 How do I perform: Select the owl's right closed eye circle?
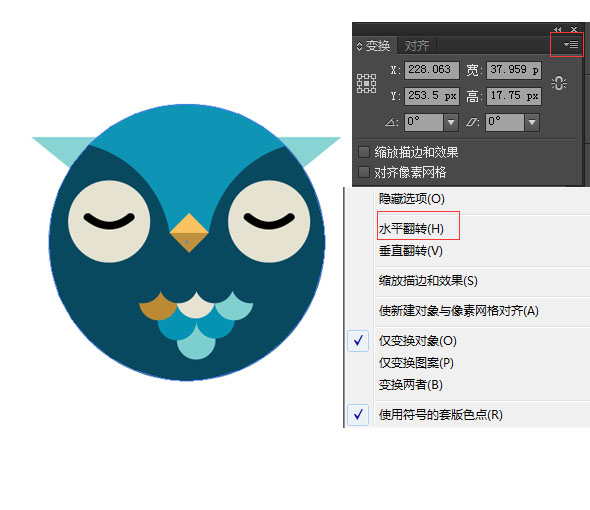point(269,221)
